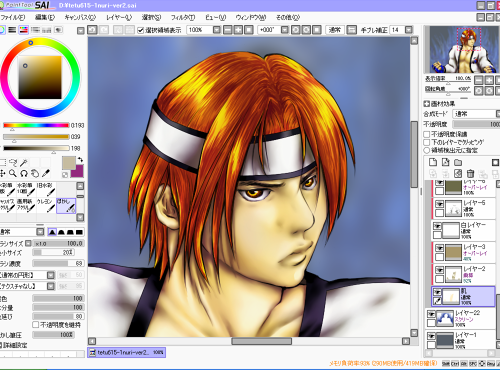
Task: Open the rotation angle +000° dropdown
Action: (x=284, y=30)
